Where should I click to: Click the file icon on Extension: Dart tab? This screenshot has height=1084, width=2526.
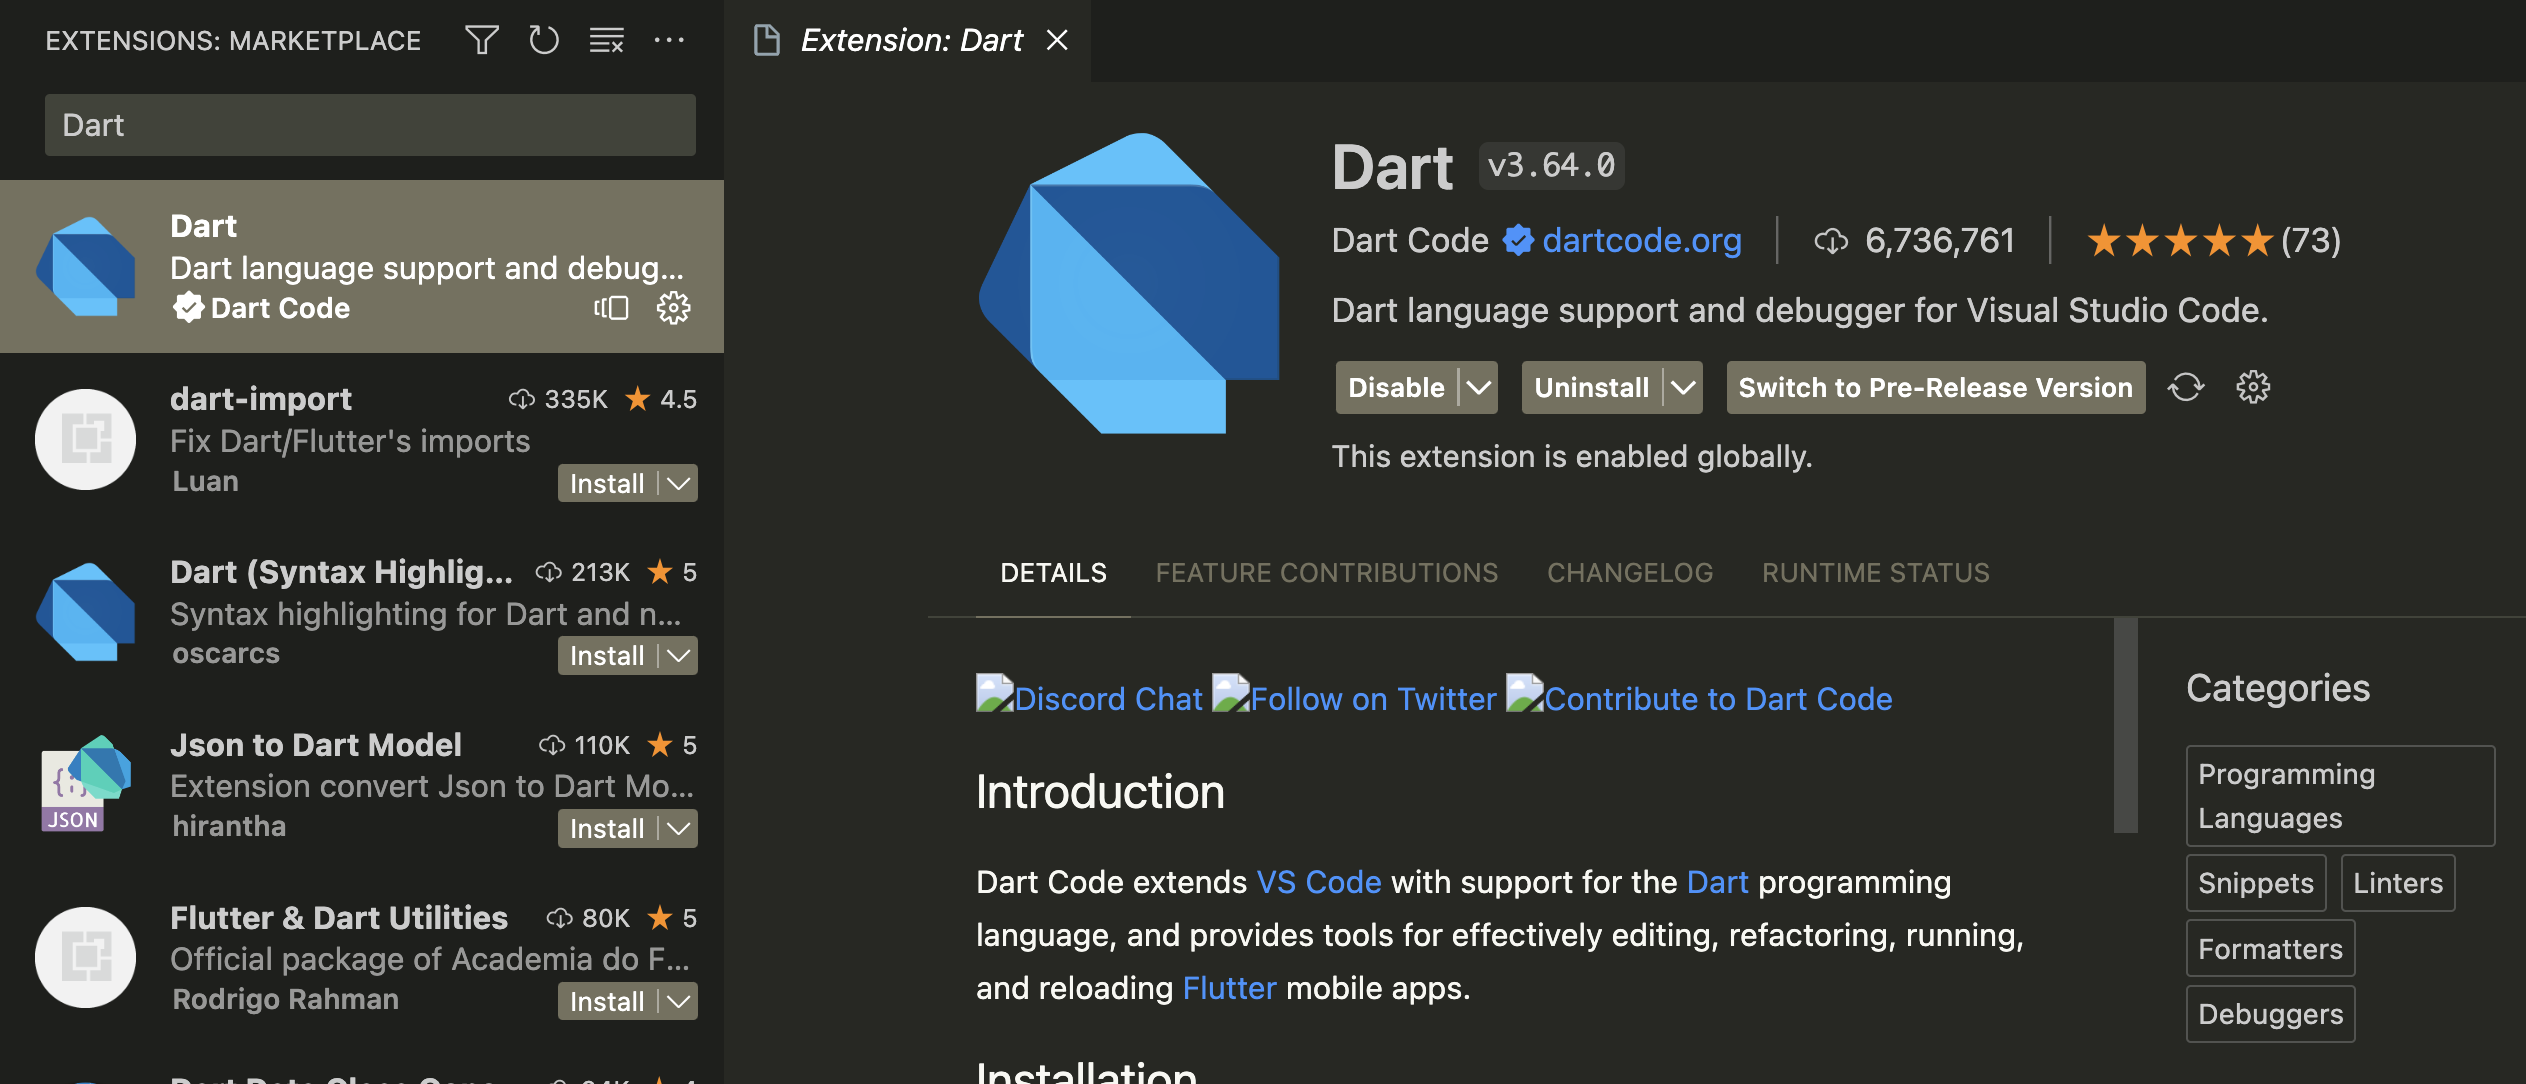click(767, 40)
